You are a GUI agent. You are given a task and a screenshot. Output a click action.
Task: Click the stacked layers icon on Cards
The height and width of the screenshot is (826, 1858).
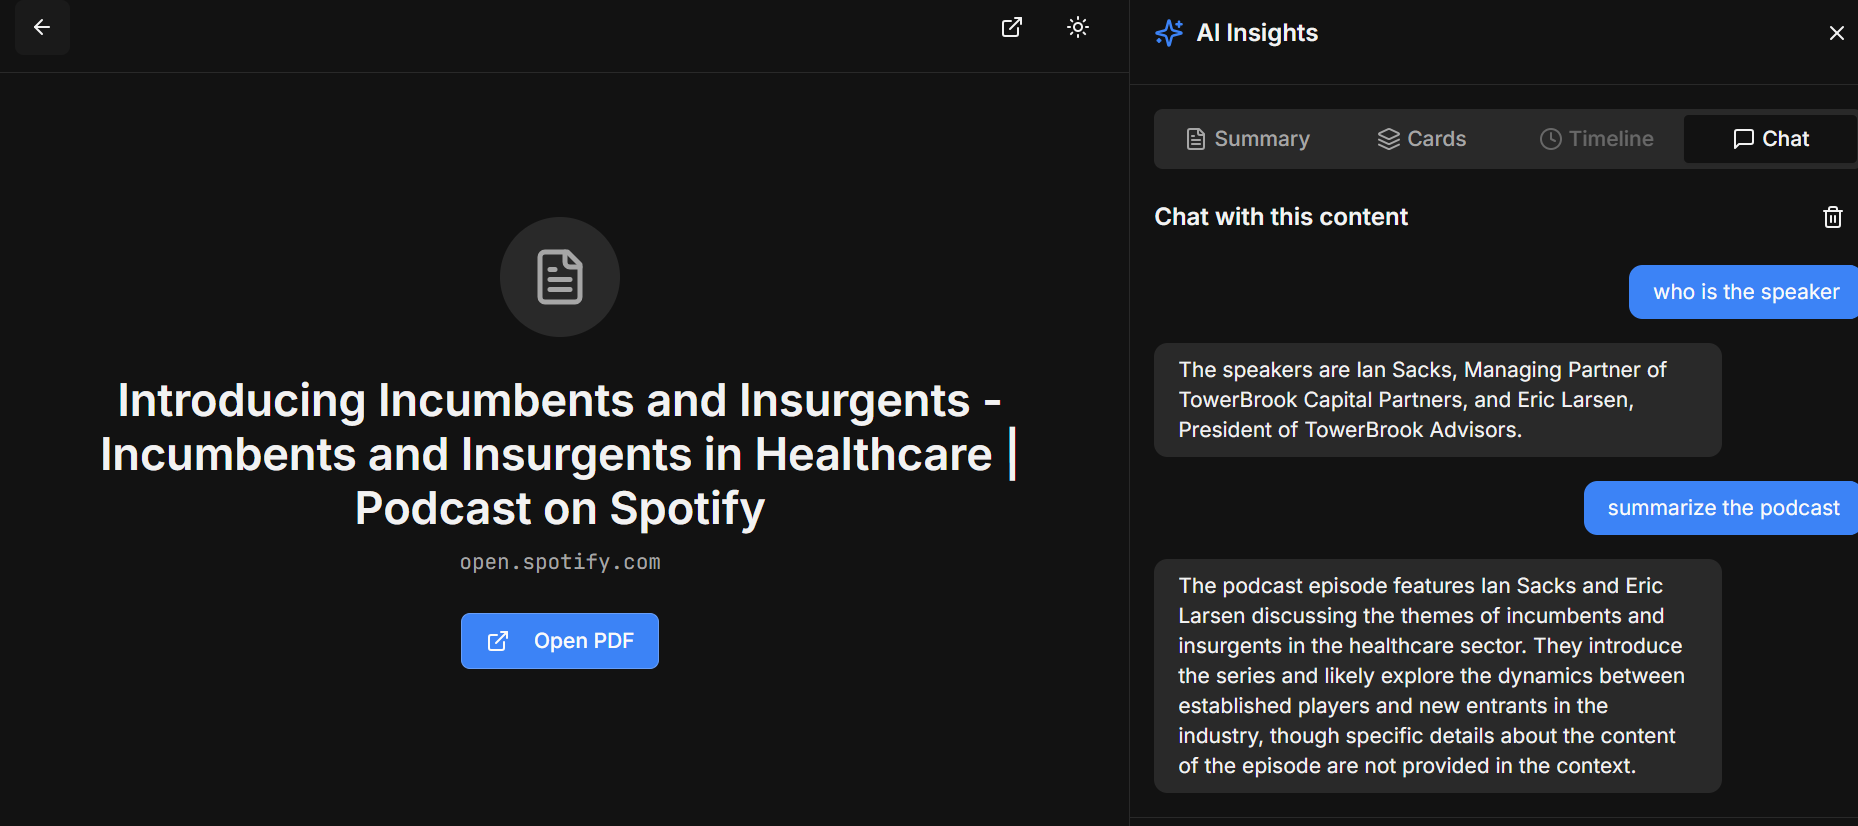tap(1389, 139)
